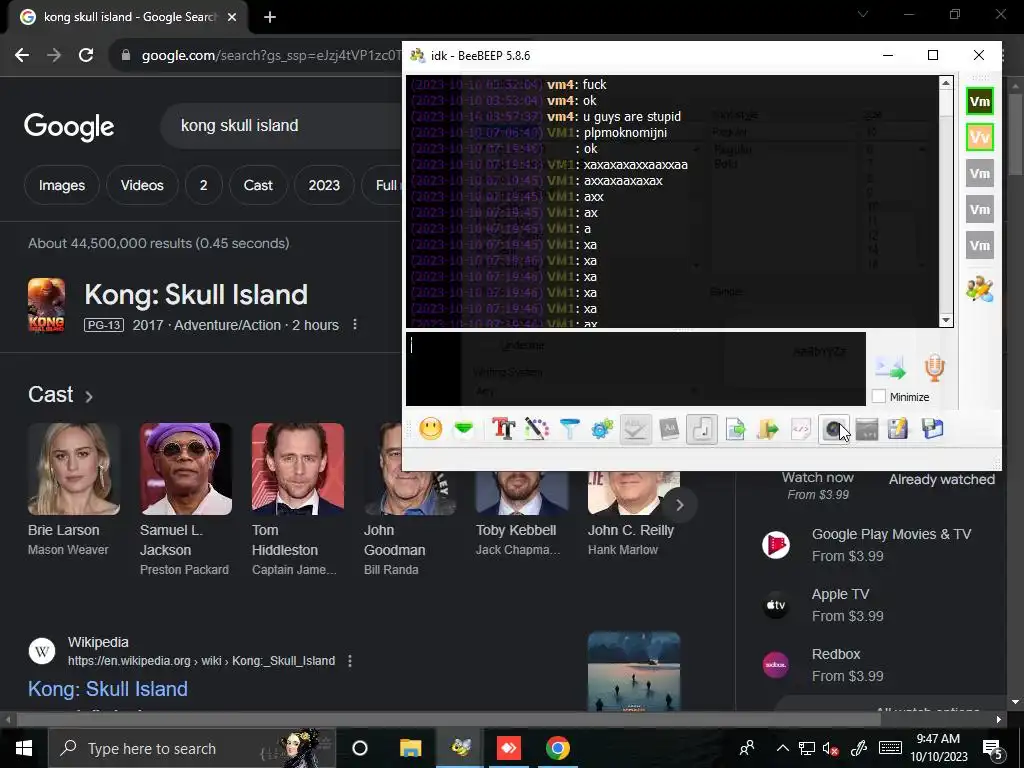Image resolution: width=1024 pixels, height=768 pixels.
Task: Select the 2023 filter chip on Google
Action: (324, 185)
